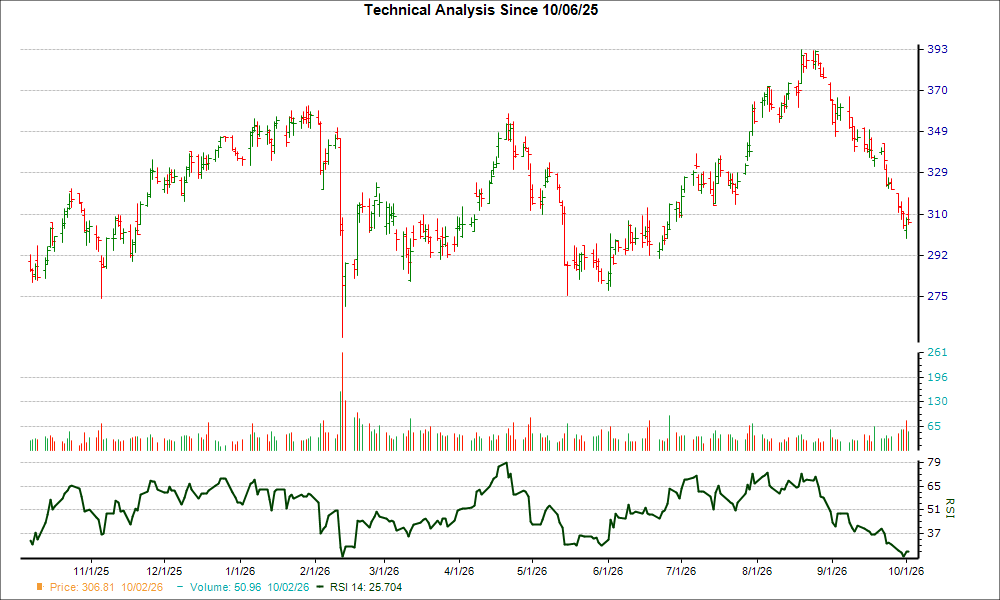Screen dimensions: 1000x600
Task: Click the 275 price axis label
Action: click(937, 296)
